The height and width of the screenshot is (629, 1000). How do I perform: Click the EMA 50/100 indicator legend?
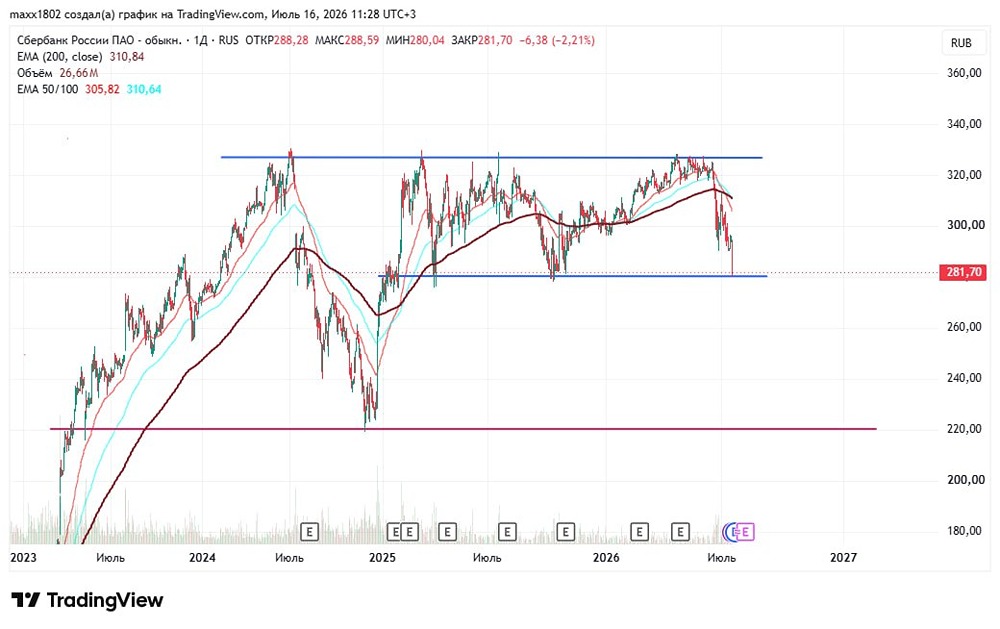89,89
